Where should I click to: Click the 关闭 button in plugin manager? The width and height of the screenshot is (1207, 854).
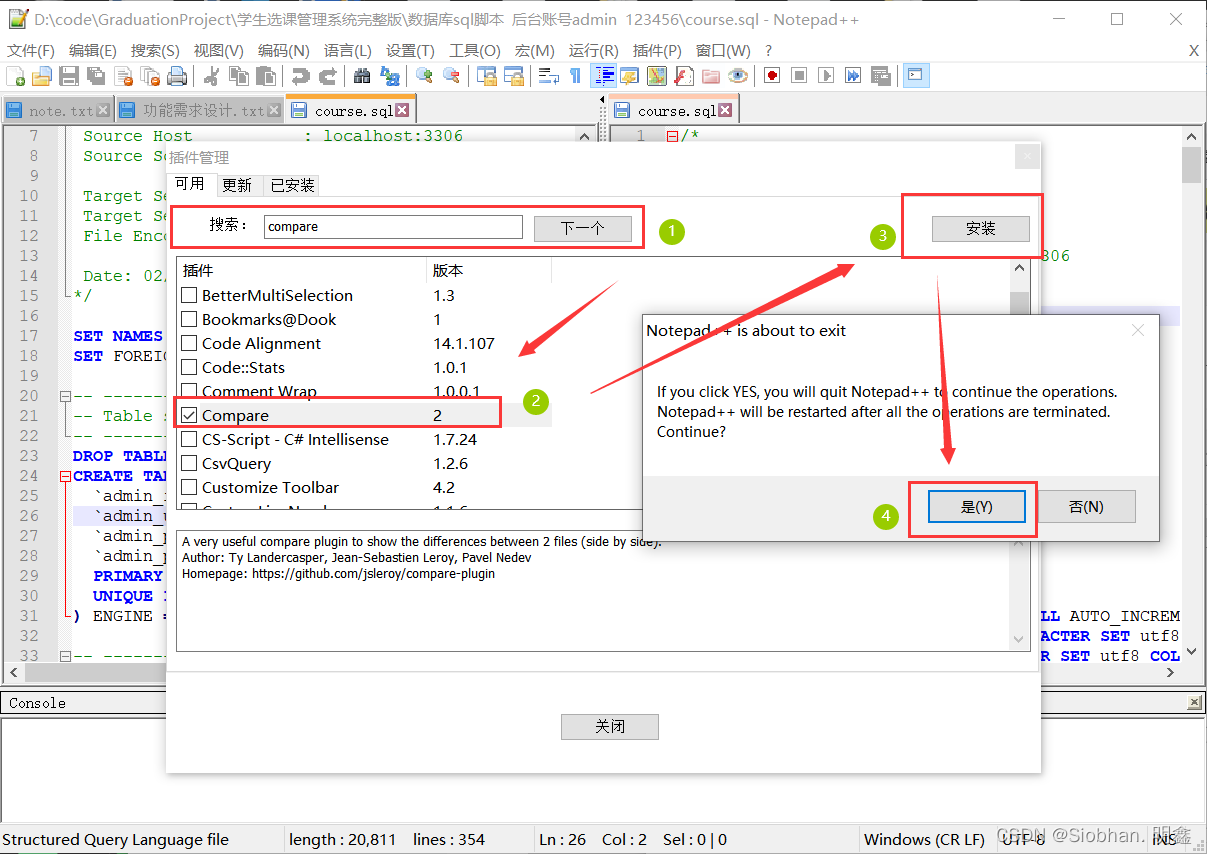click(x=610, y=726)
